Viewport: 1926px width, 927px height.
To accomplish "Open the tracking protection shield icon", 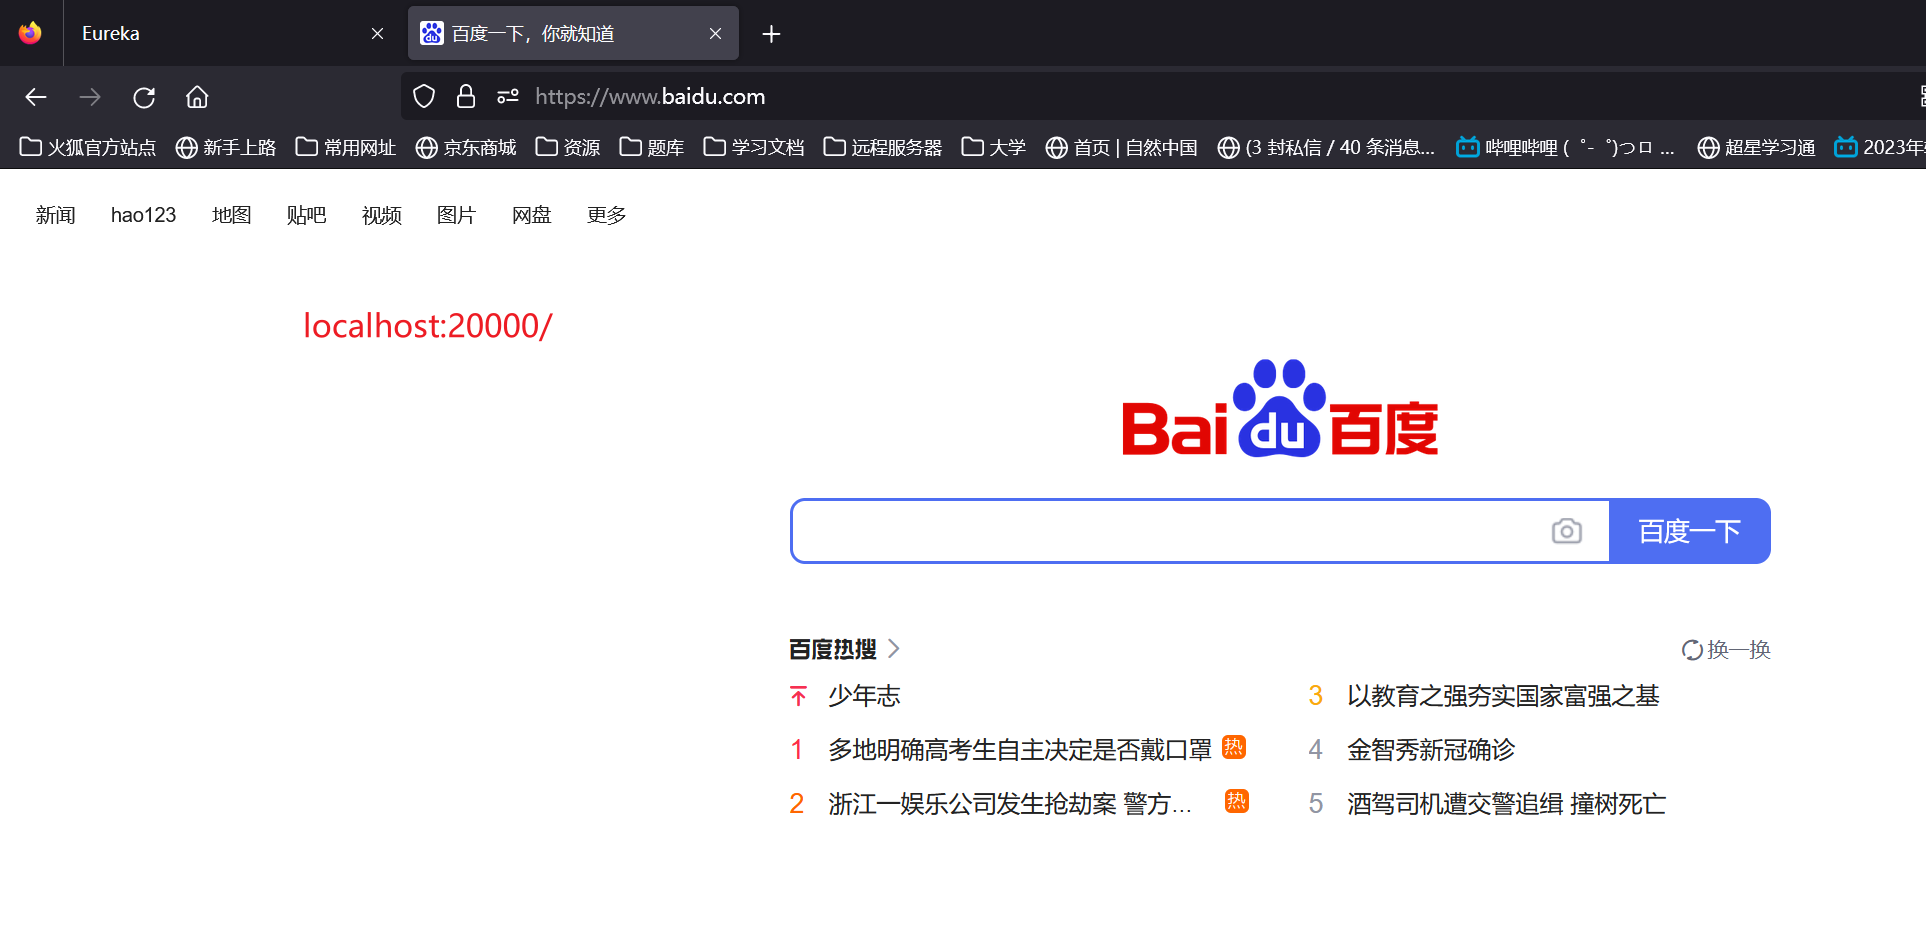I will click(x=424, y=96).
